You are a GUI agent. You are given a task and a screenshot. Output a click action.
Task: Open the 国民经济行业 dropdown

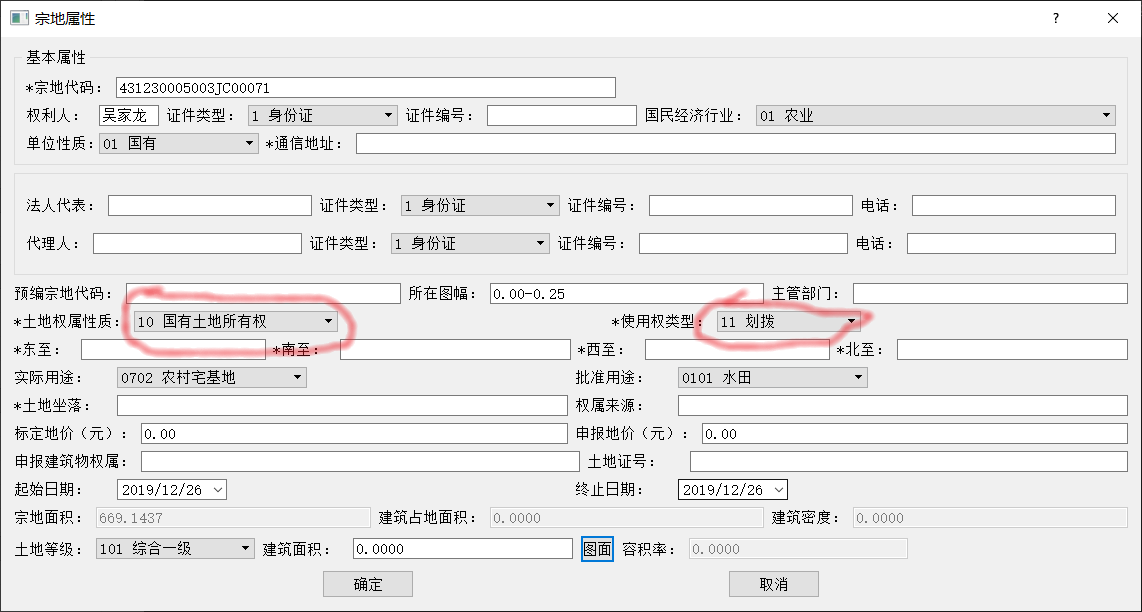tap(935, 115)
